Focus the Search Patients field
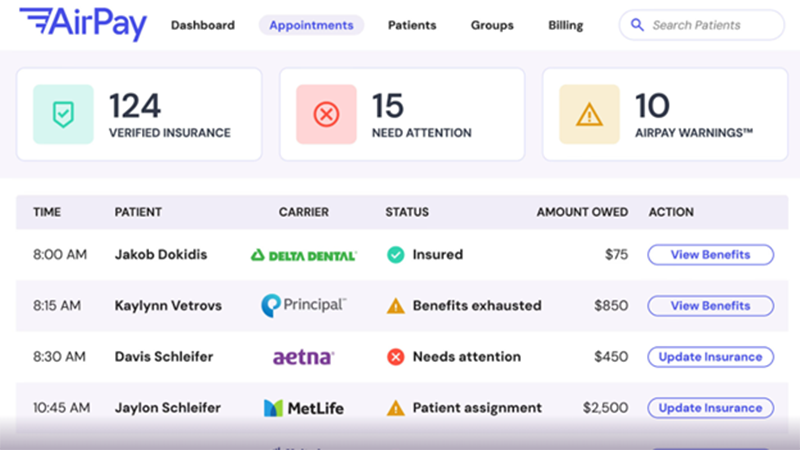800x450 pixels. 710,25
